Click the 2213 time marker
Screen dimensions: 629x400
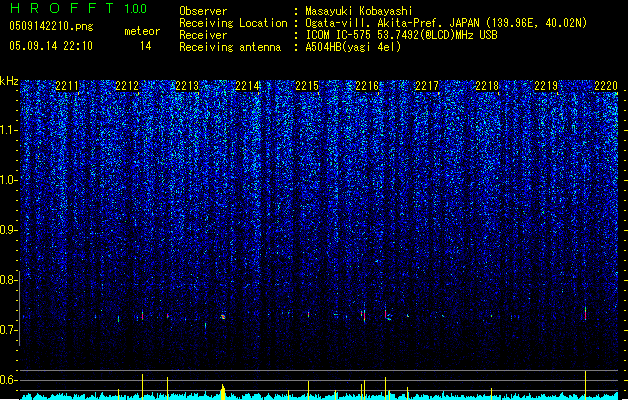(187, 86)
